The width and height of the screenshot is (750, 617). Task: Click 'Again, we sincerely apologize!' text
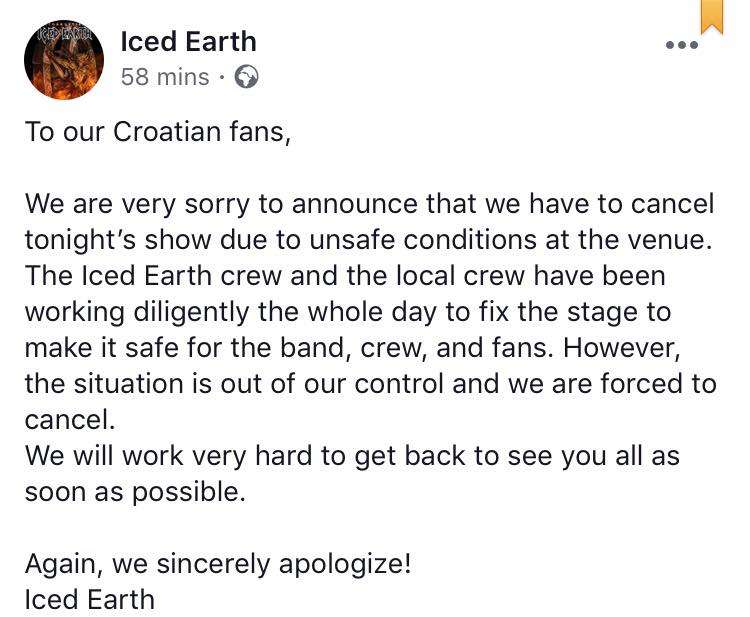[x=218, y=563]
